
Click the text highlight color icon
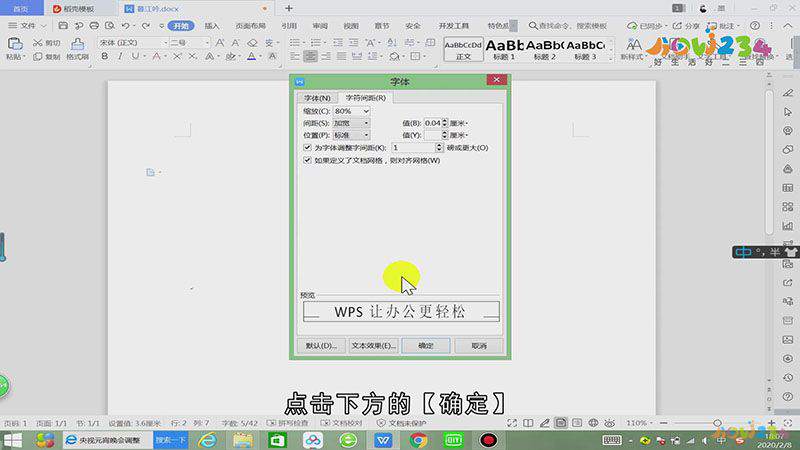point(230,56)
